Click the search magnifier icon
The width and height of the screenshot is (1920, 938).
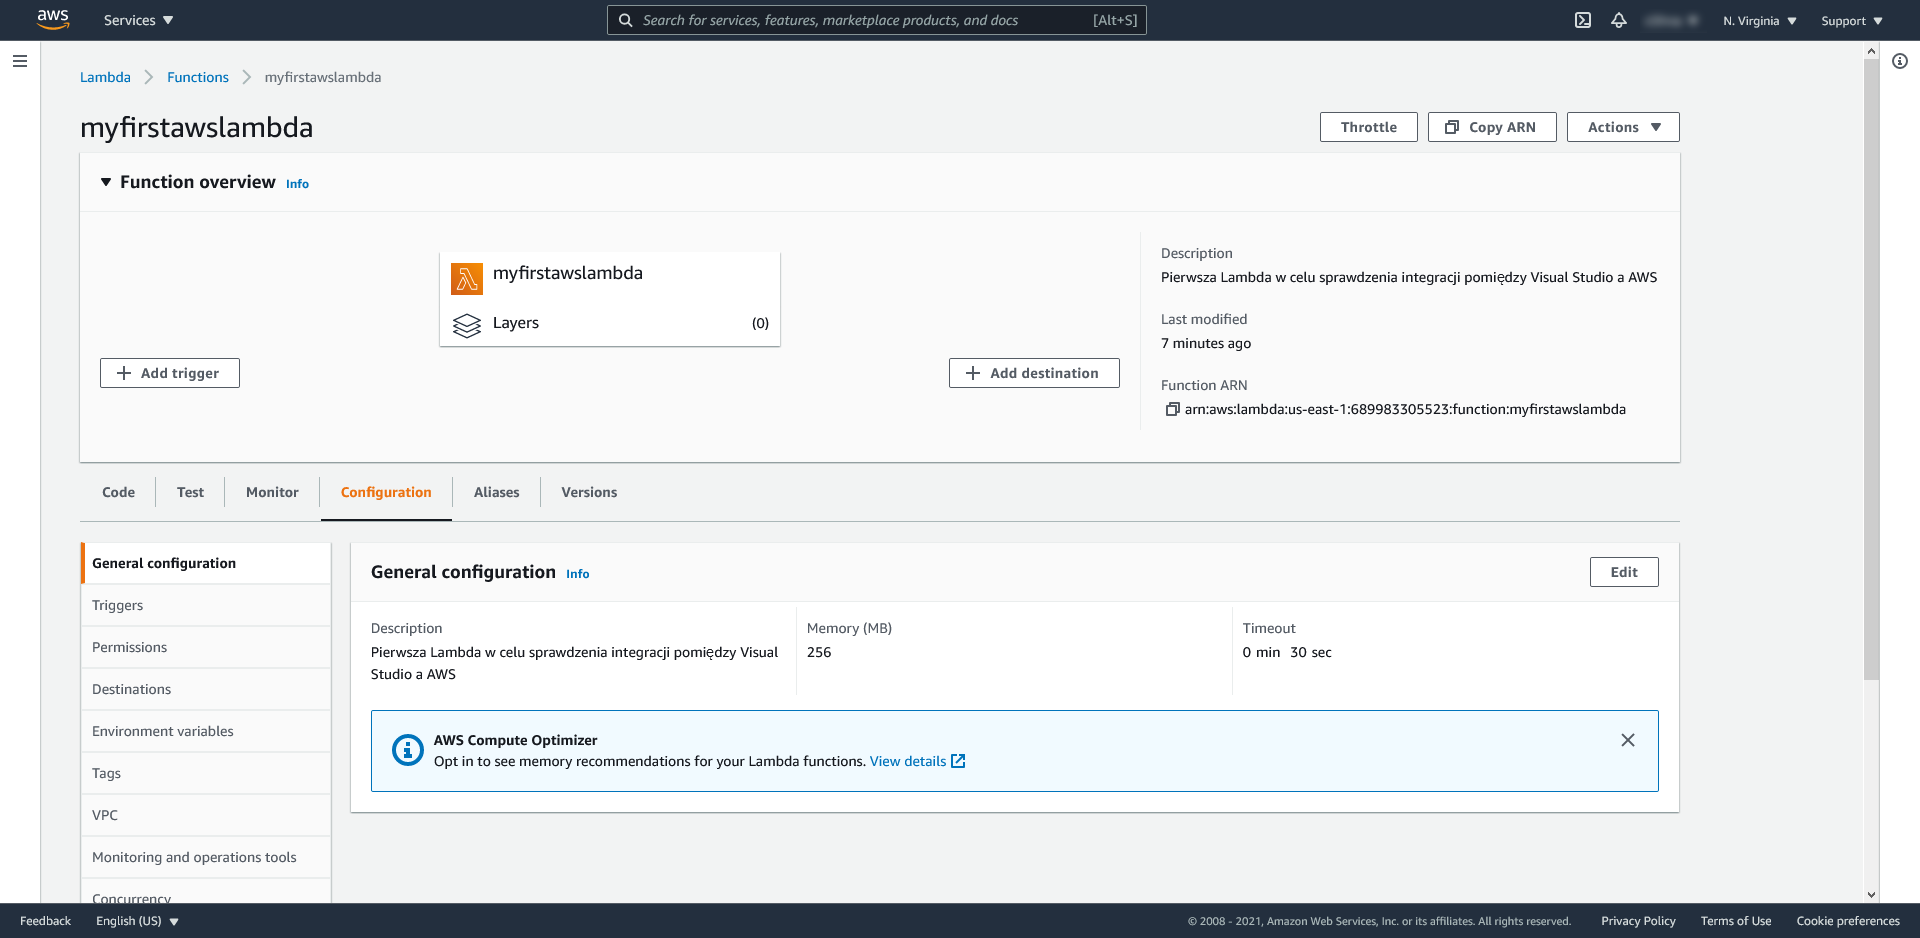click(625, 20)
